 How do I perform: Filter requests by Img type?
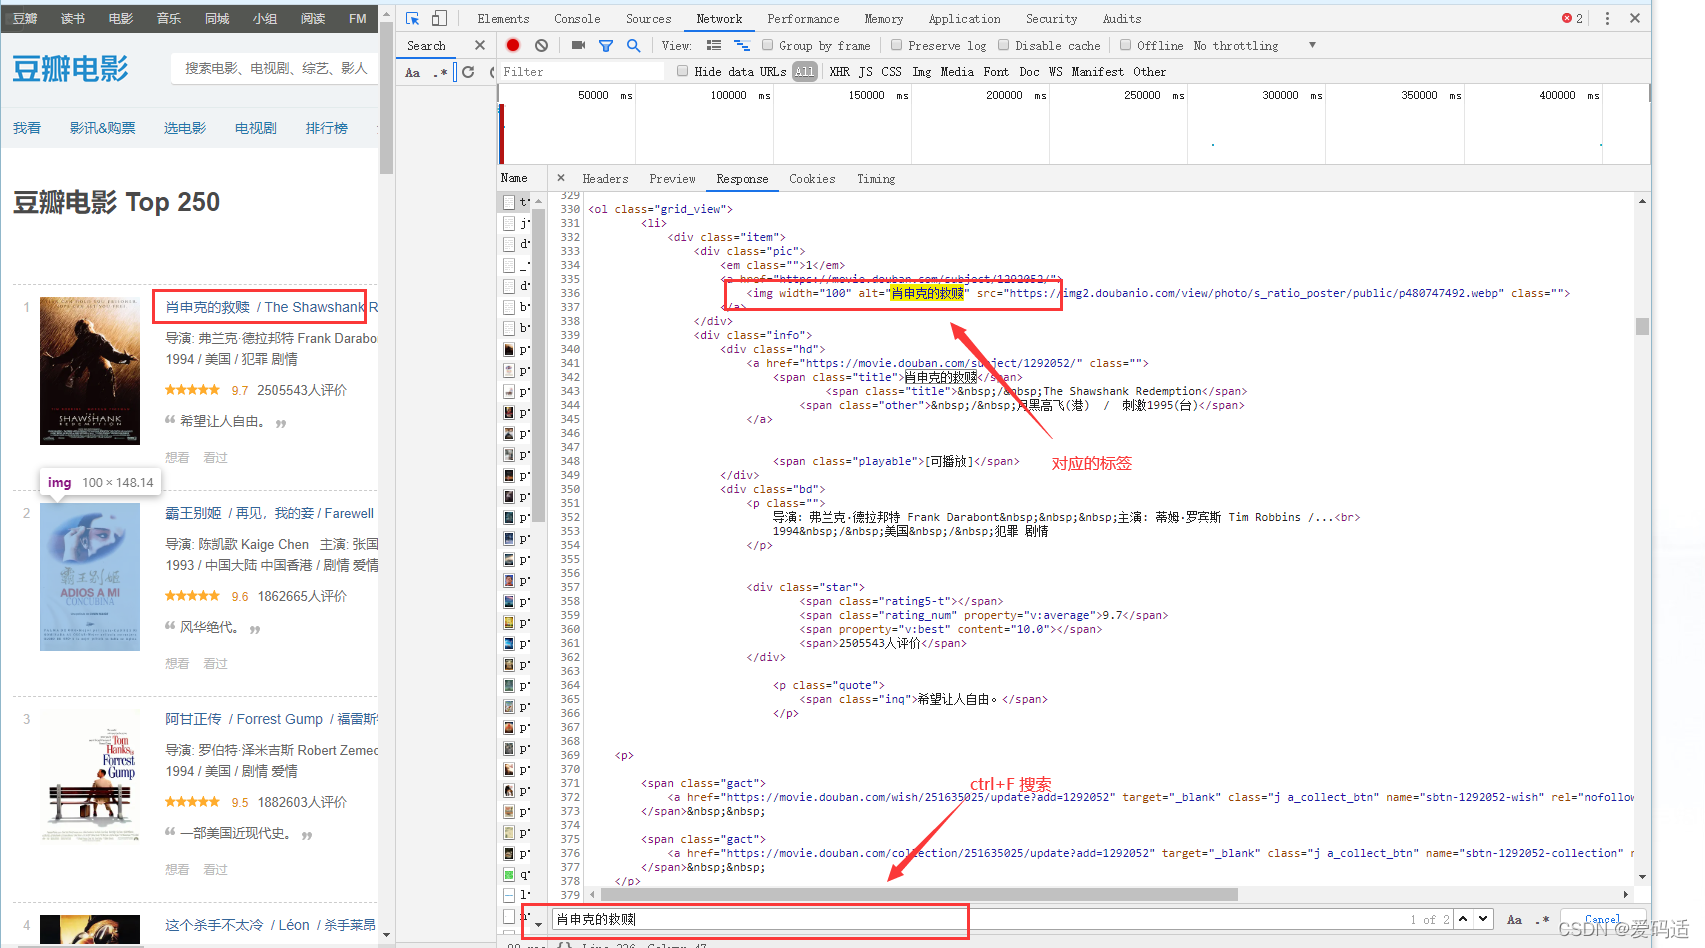pos(921,72)
